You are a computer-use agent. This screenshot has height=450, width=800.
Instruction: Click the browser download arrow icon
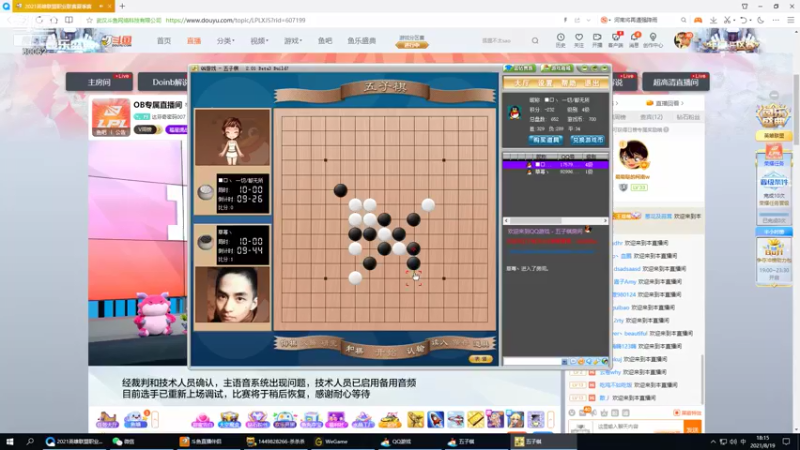713,20
